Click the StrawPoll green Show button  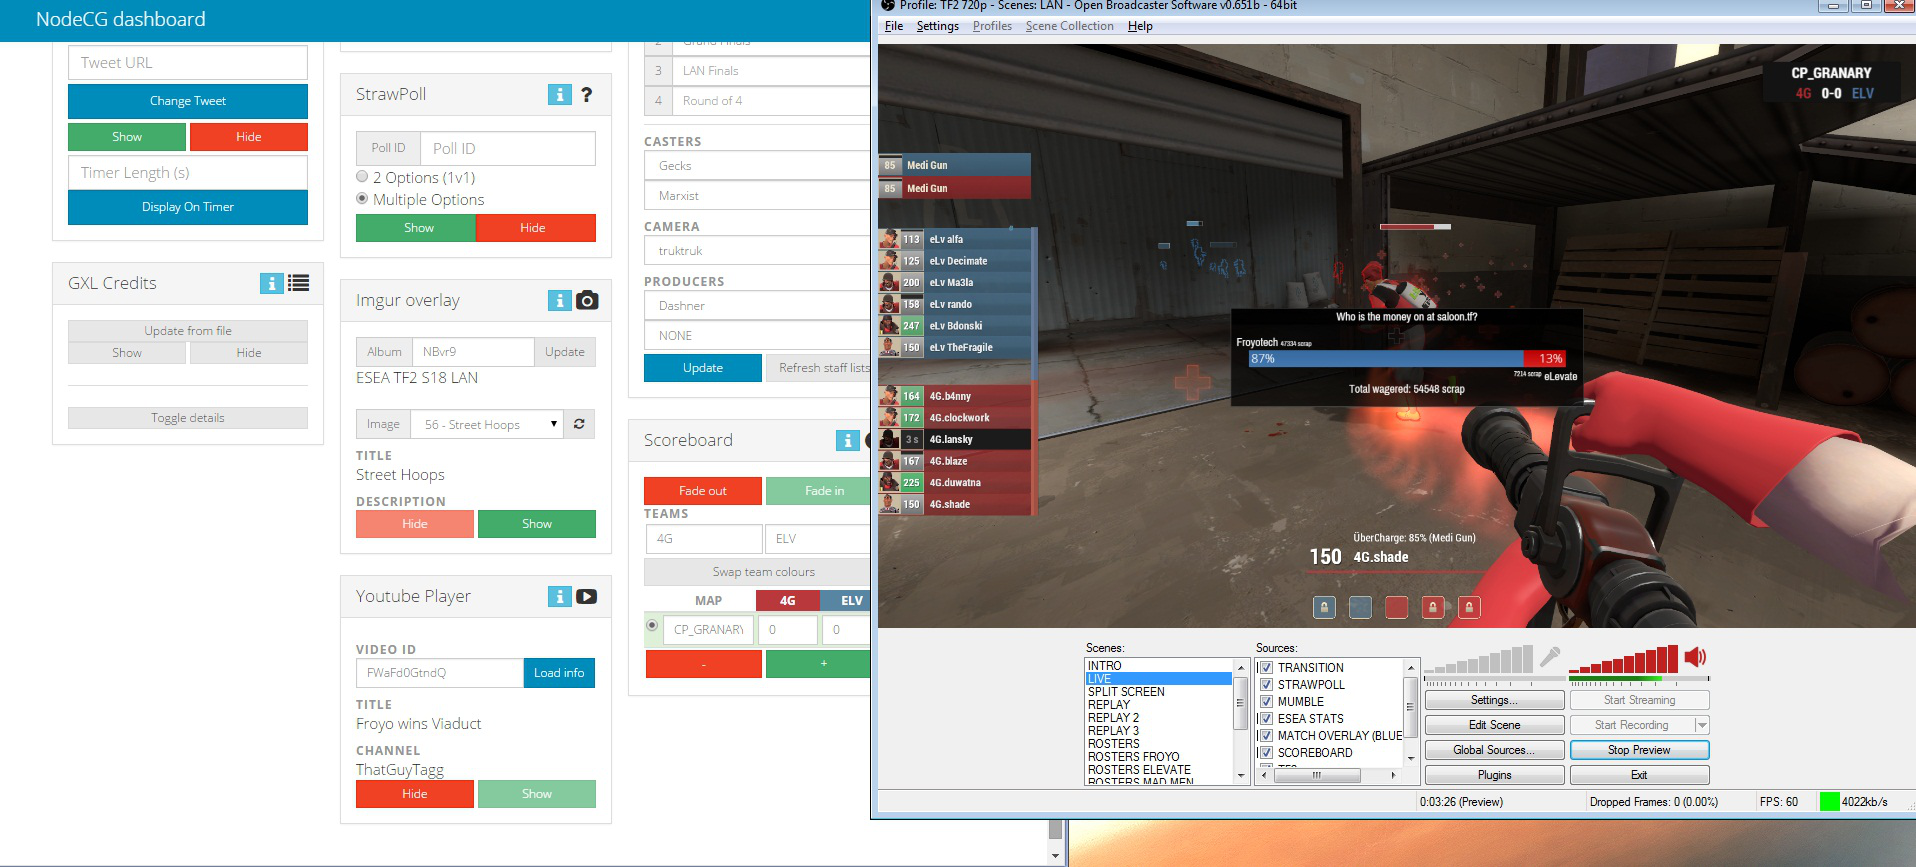point(416,228)
